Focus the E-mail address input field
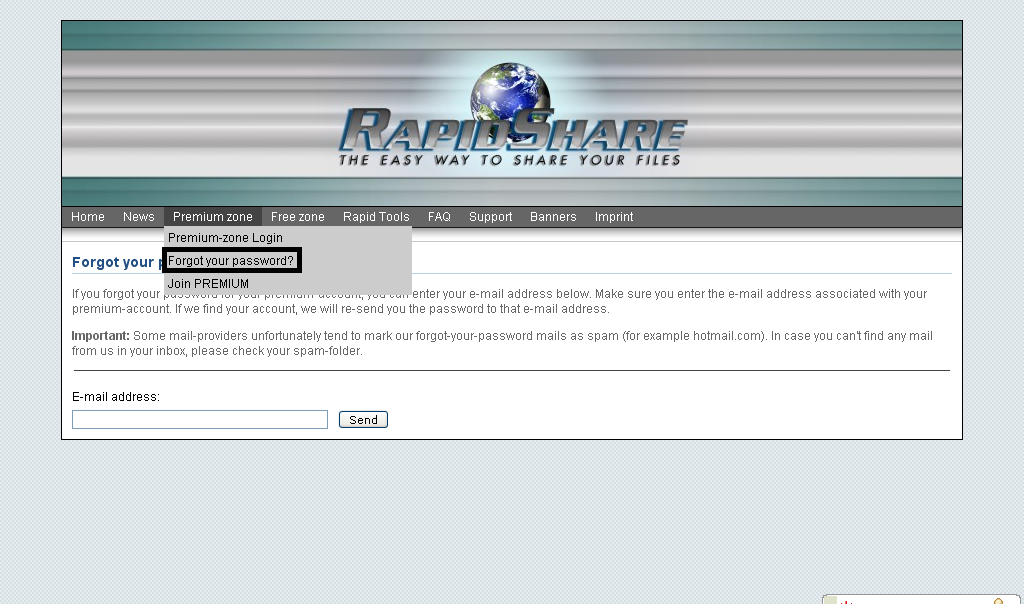The height and width of the screenshot is (604, 1024). click(x=200, y=419)
